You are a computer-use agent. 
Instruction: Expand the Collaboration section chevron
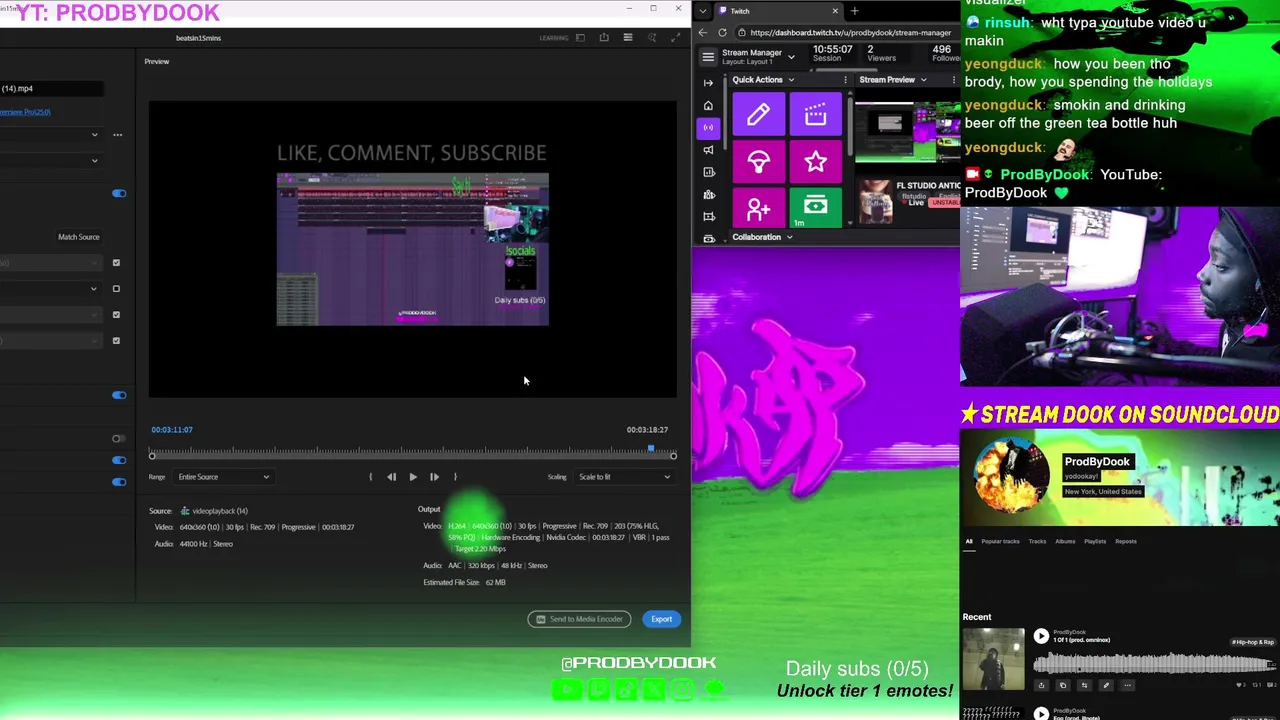[789, 237]
